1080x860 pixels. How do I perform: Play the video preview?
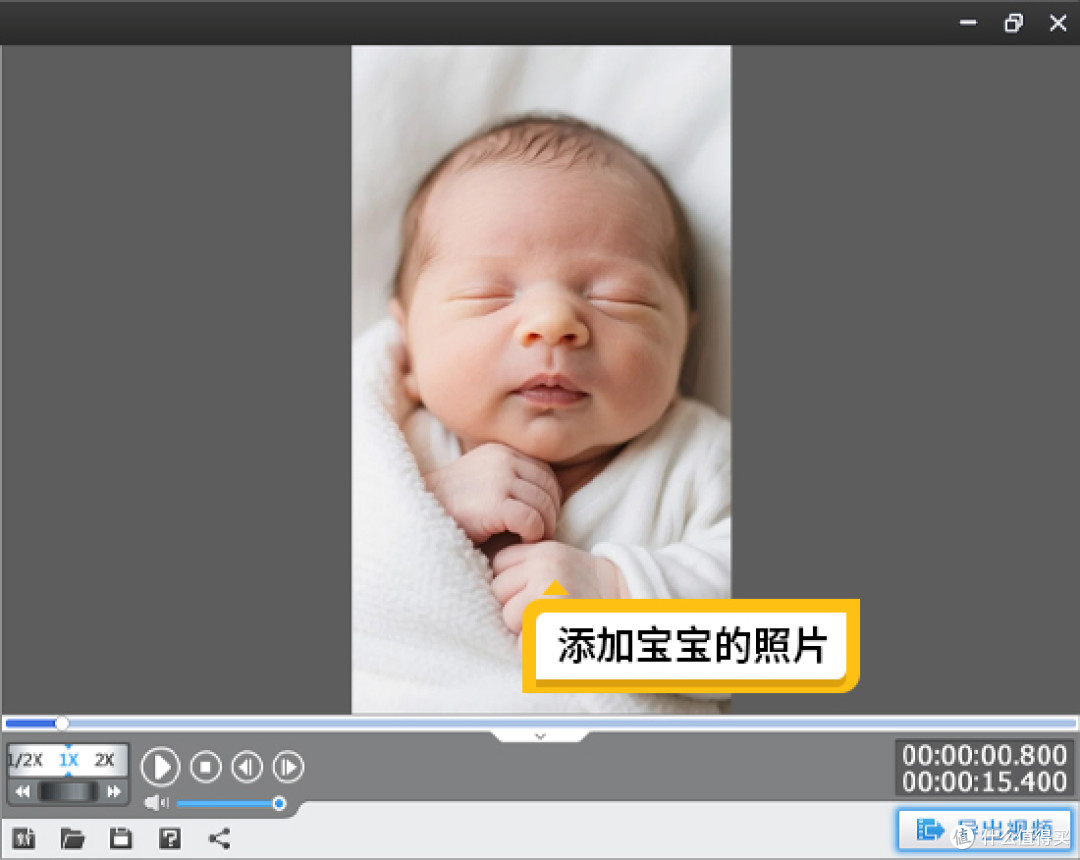coord(160,766)
